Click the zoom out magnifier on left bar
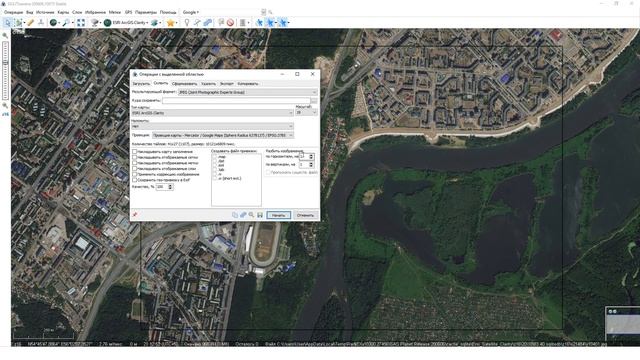This screenshot has height=360, width=640. (5, 106)
